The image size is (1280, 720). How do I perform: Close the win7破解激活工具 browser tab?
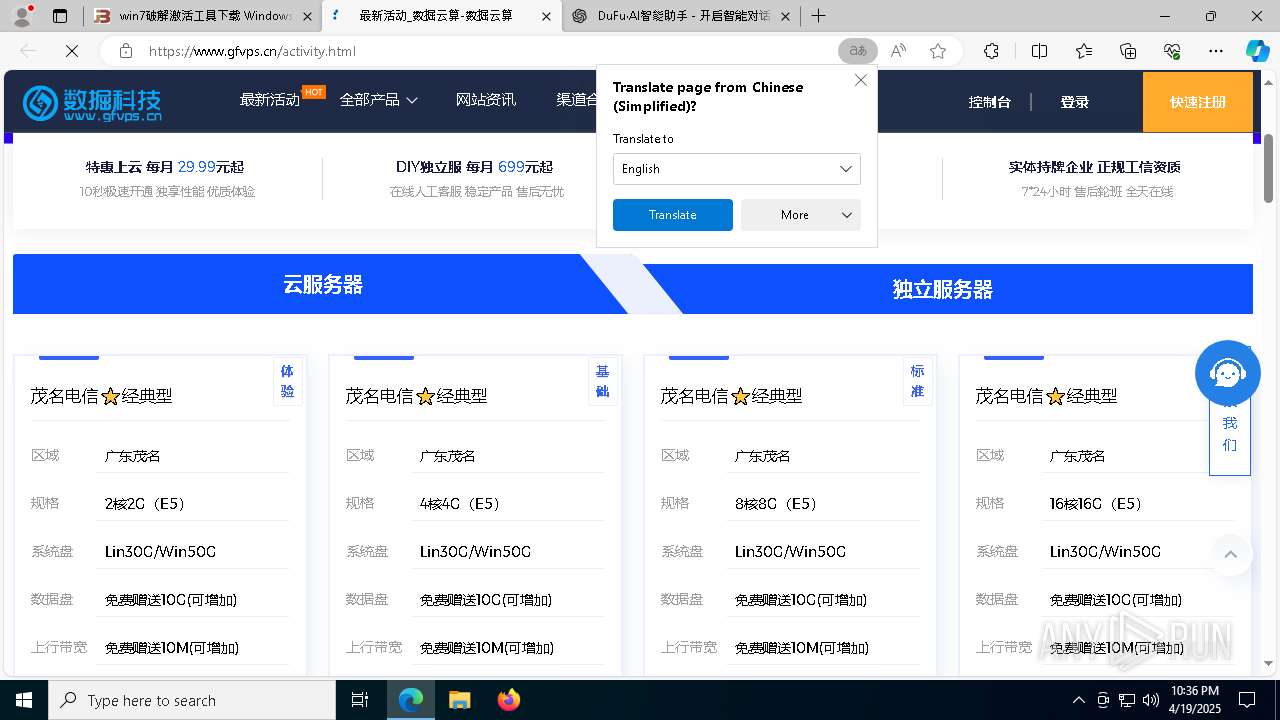306,16
